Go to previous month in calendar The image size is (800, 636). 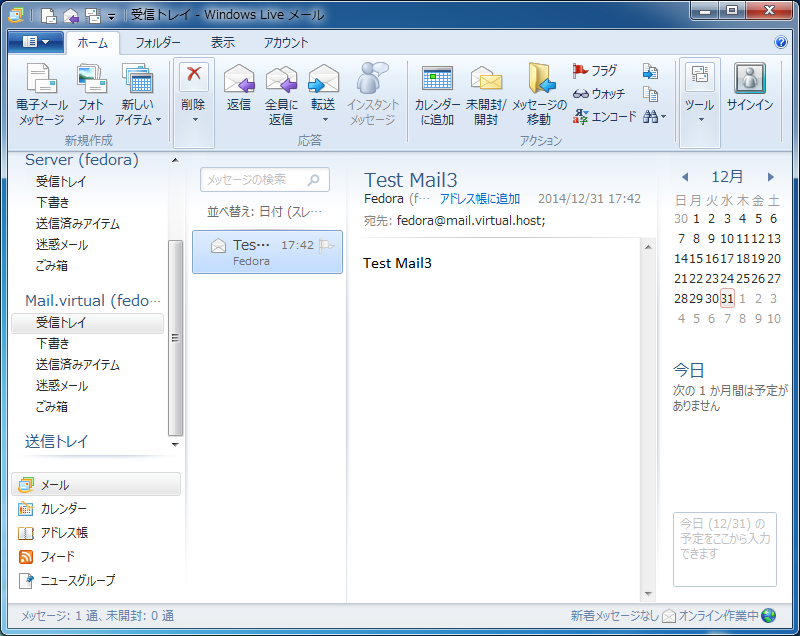(685, 177)
